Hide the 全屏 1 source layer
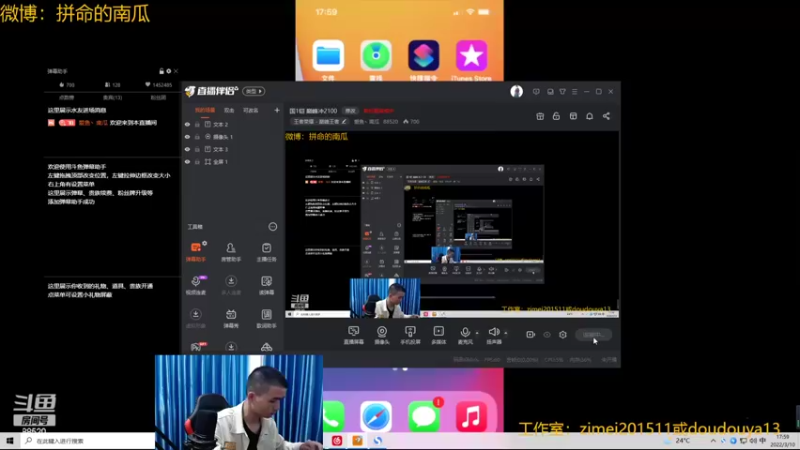 [x=187, y=162]
